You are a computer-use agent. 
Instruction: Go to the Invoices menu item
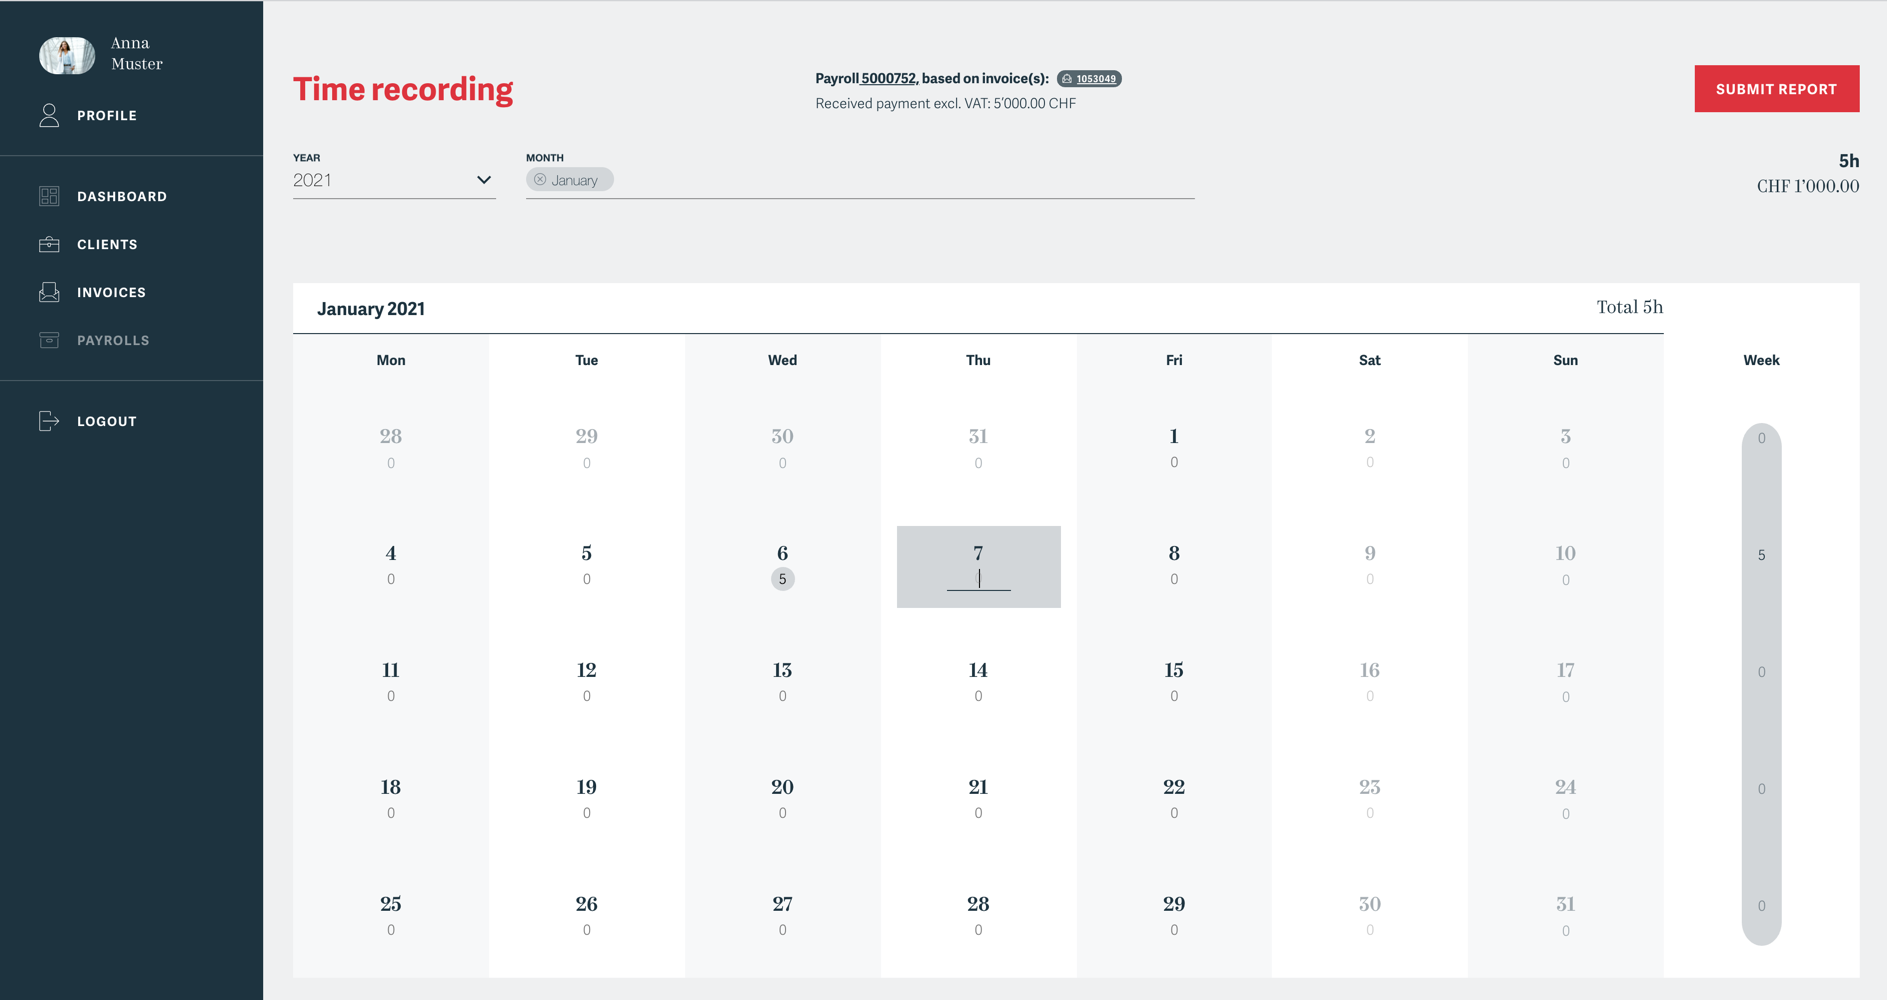click(x=111, y=292)
